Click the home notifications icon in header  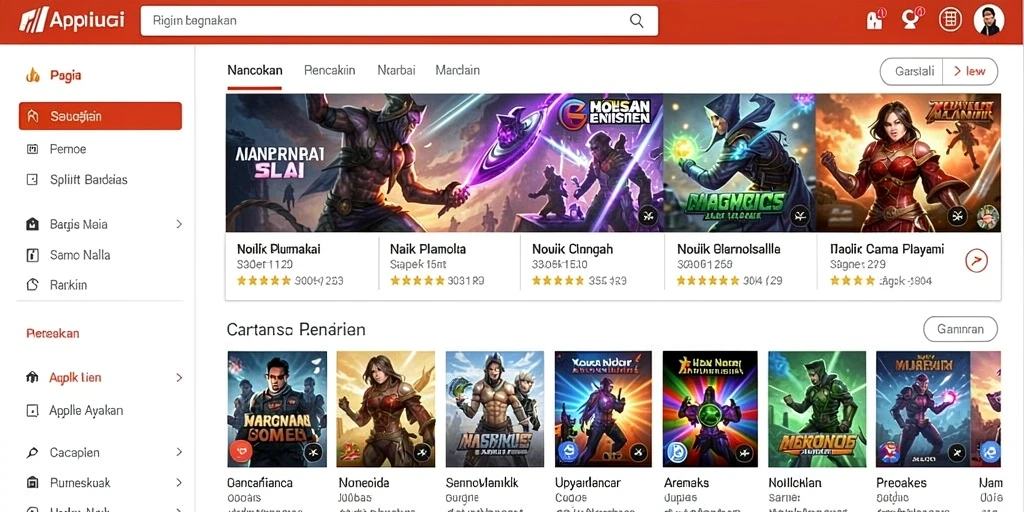[x=875, y=20]
